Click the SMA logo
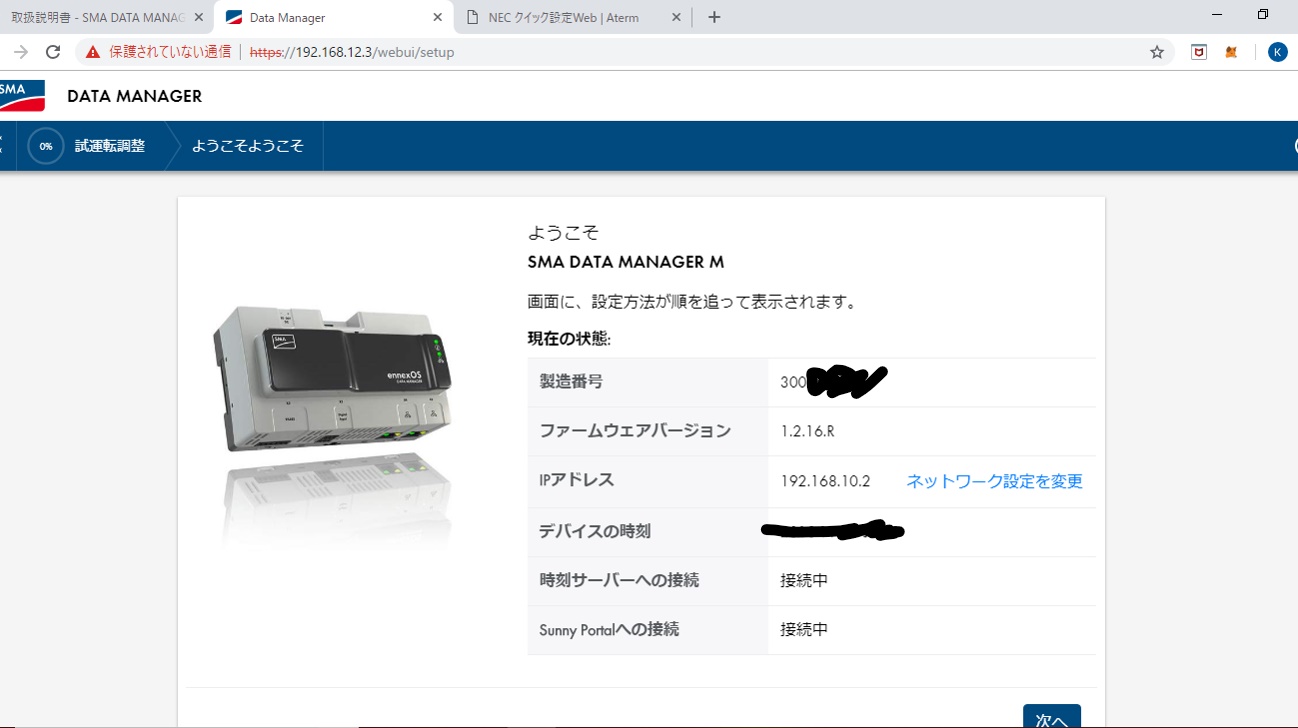The width and height of the screenshot is (1298, 728). pos(20,96)
